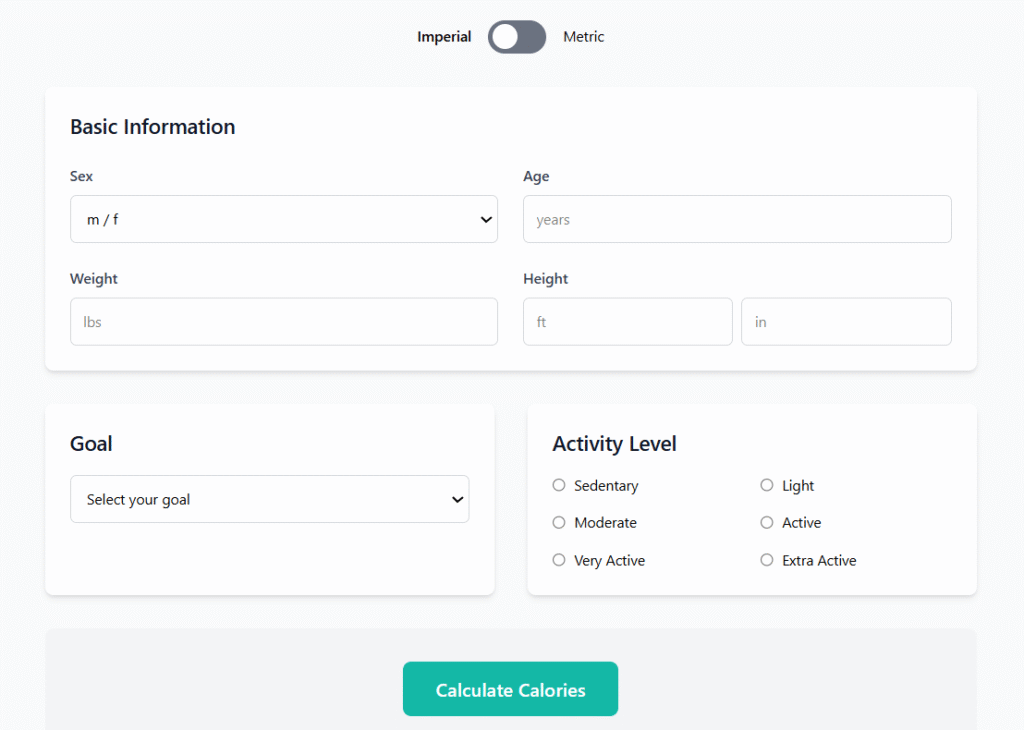The height and width of the screenshot is (730, 1024).
Task: Click the Sex field label
Action: click(81, 176)
